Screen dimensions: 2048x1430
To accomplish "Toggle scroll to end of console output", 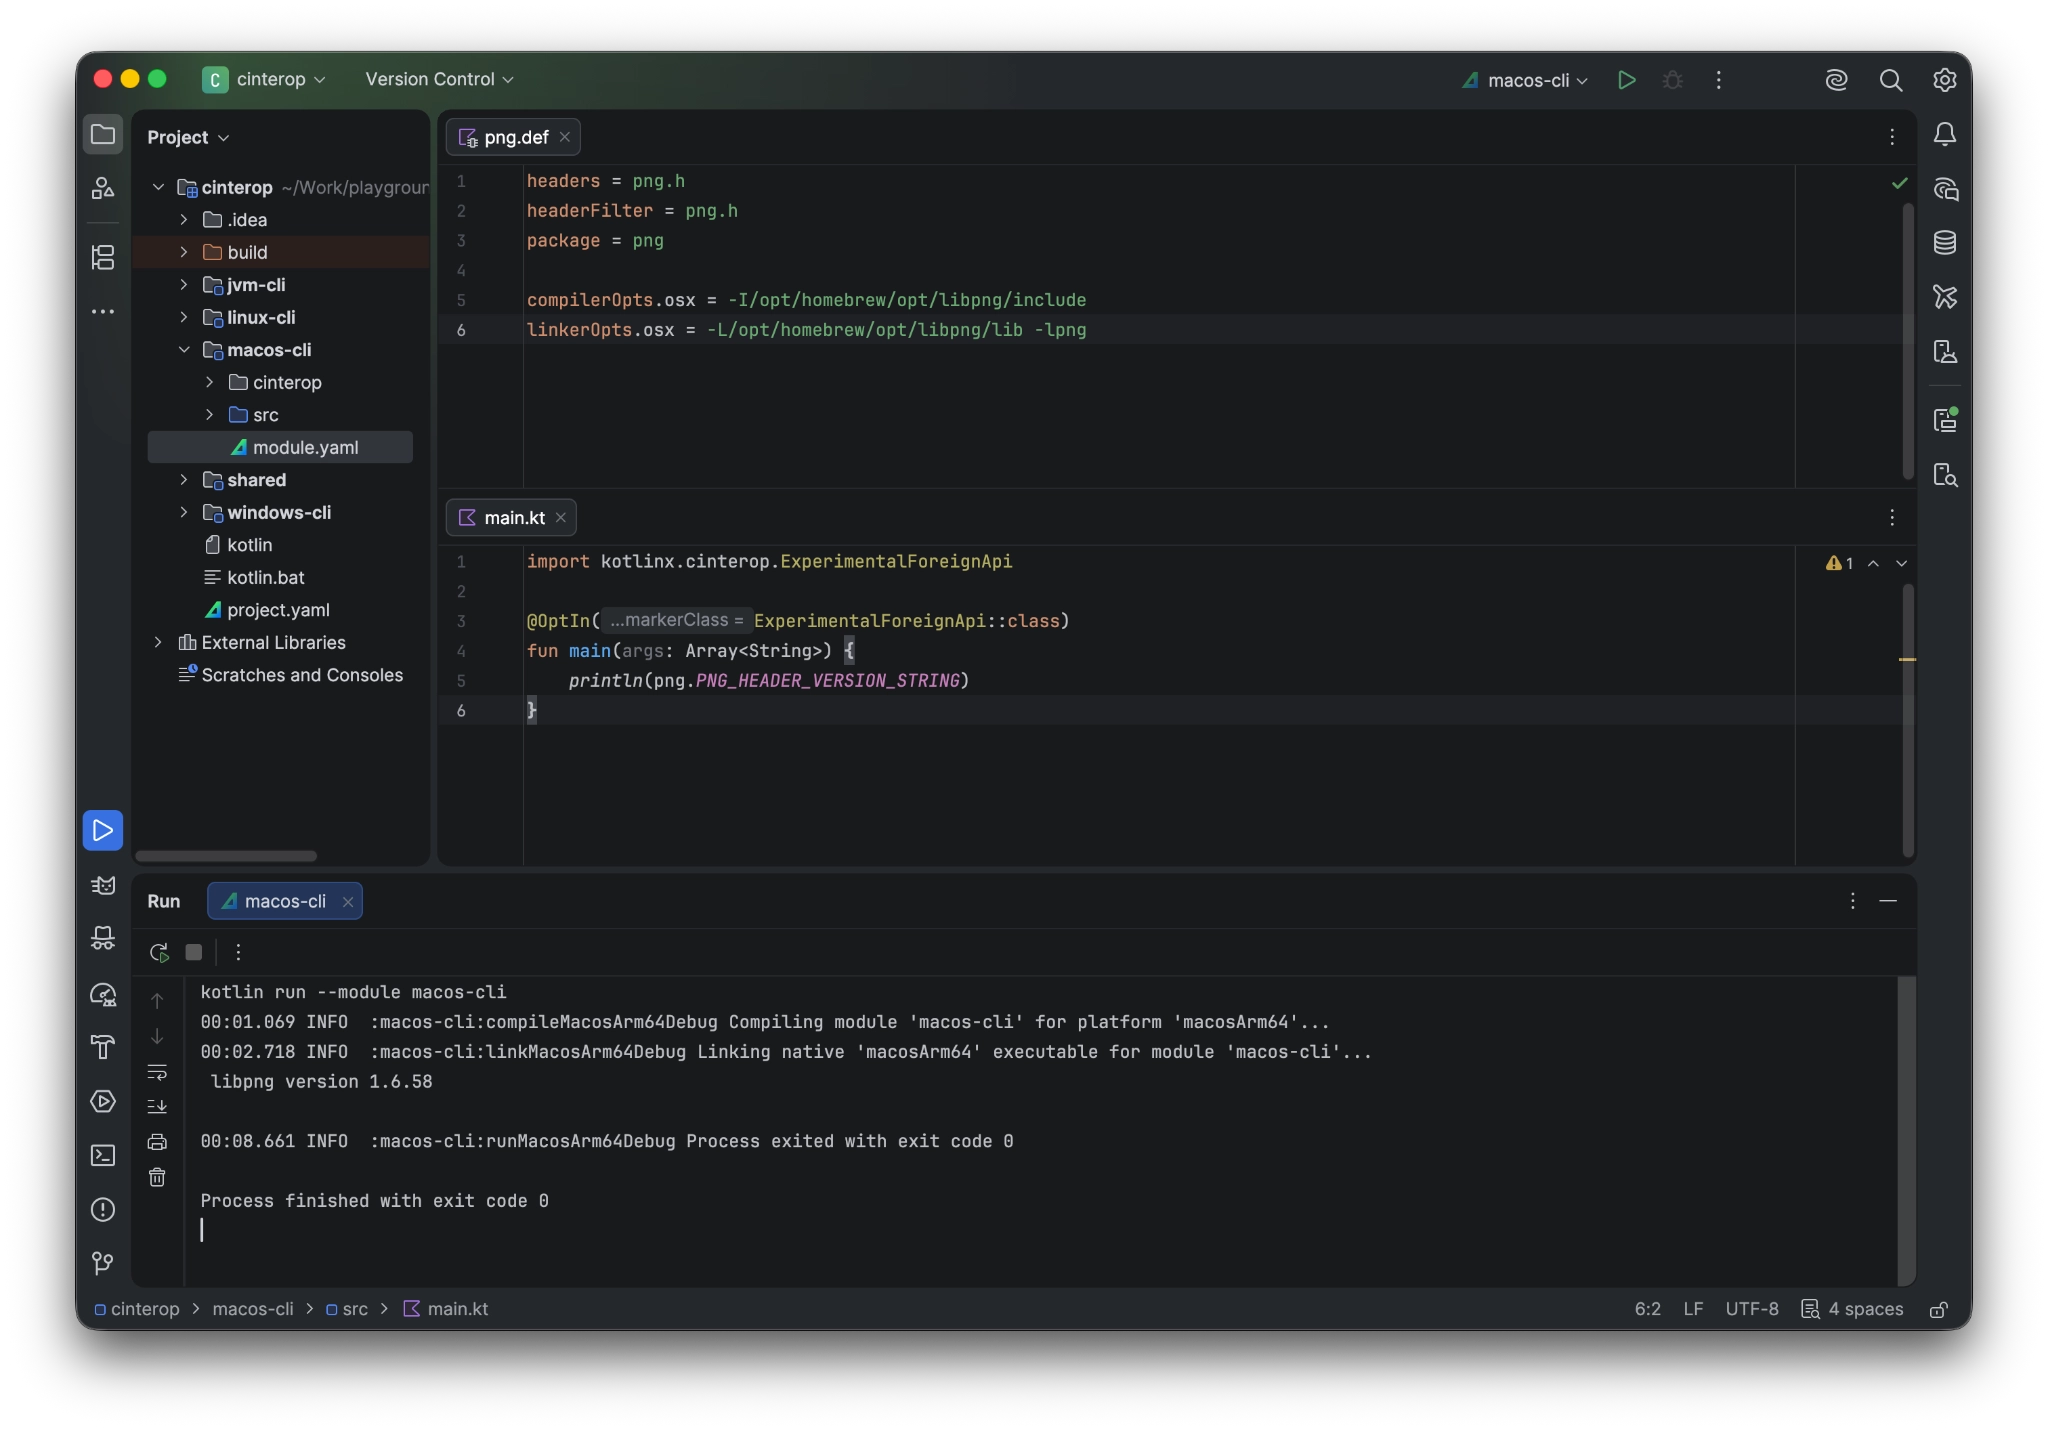I will coord(157,1107).
